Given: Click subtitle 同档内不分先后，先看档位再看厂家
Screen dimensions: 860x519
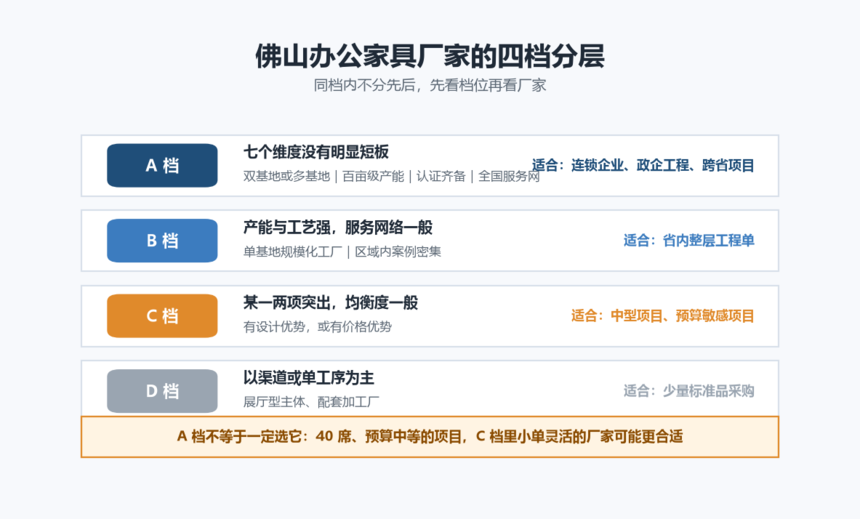Looking at the screenshot, I should (x=429, y=86).
